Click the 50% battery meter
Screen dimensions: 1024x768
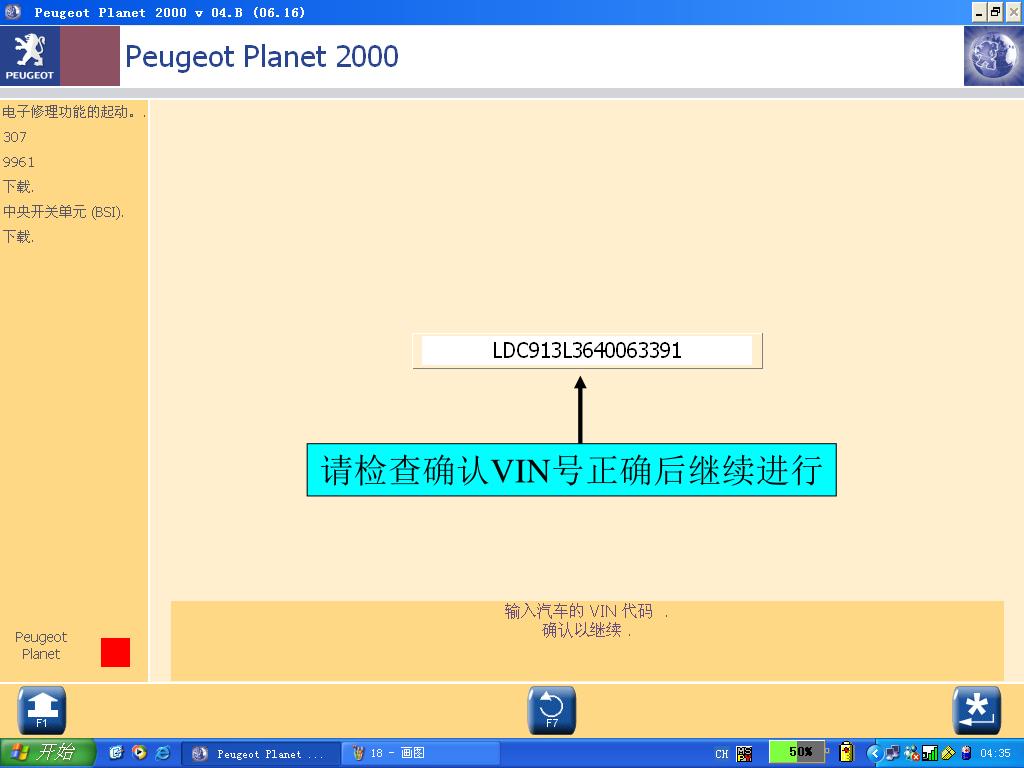797,752
